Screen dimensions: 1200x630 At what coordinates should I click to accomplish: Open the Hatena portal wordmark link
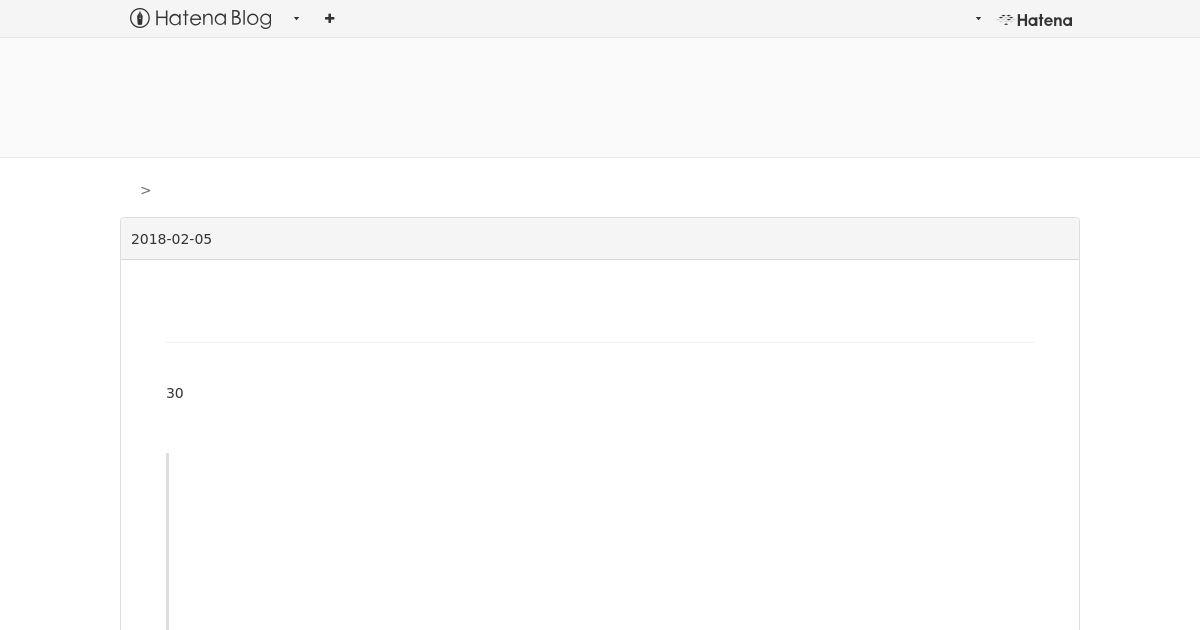[x=1044, y=20]
